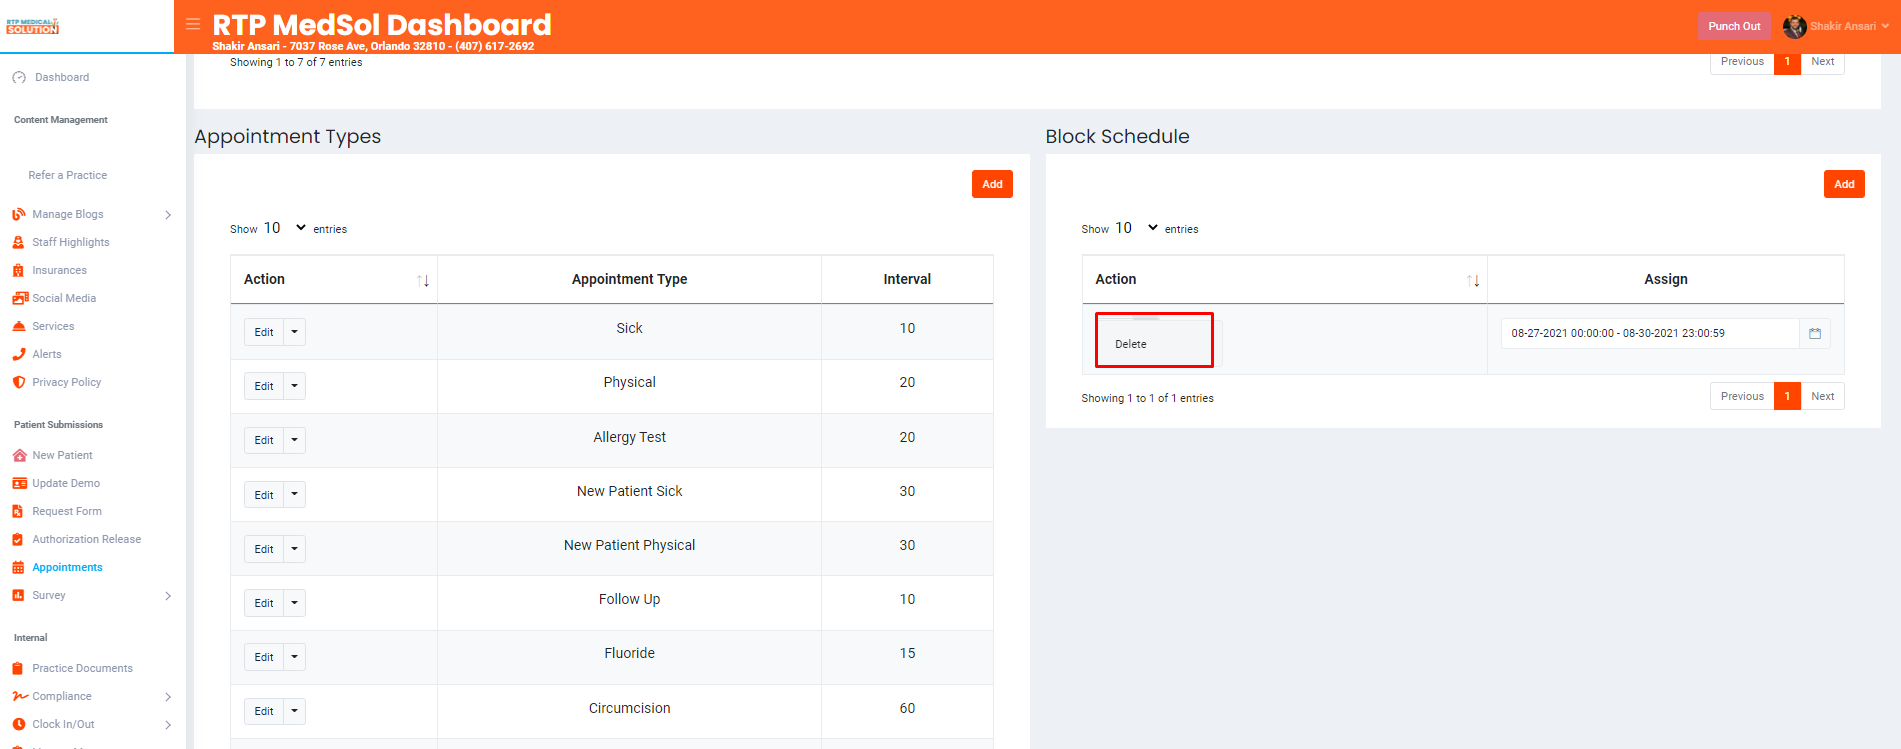Open Dashboard in sidebar
The width and height of the screenshot is (1901, 749).
(62, 77)
